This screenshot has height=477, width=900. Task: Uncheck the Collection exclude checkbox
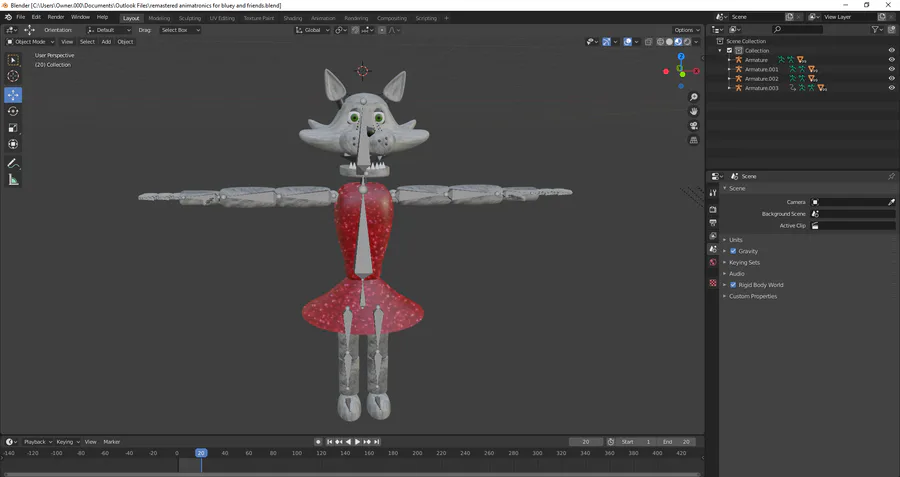coord(730,51)
